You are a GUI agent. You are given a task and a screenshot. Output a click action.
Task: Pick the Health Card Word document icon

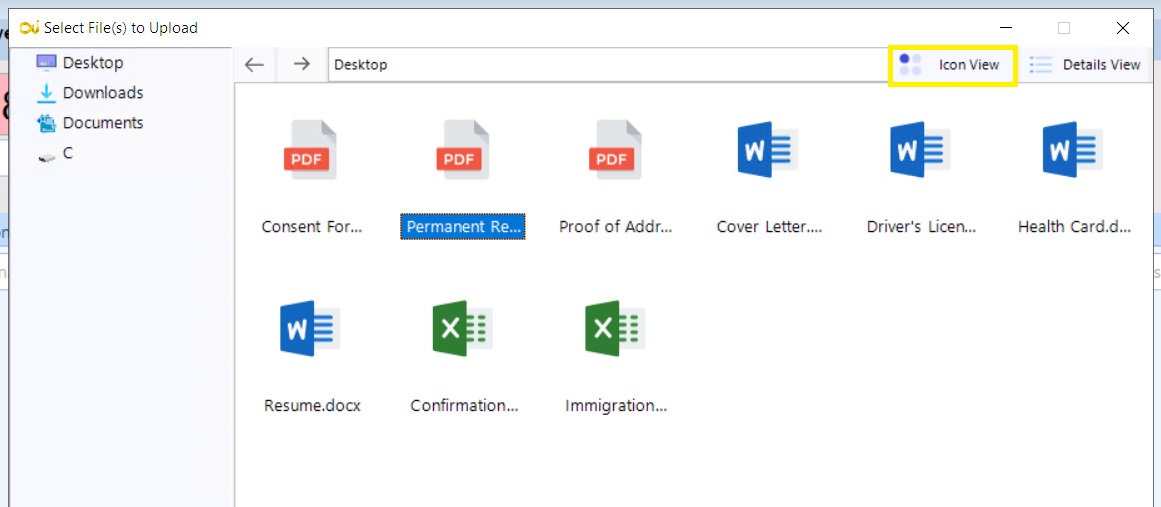point(1073,150)
